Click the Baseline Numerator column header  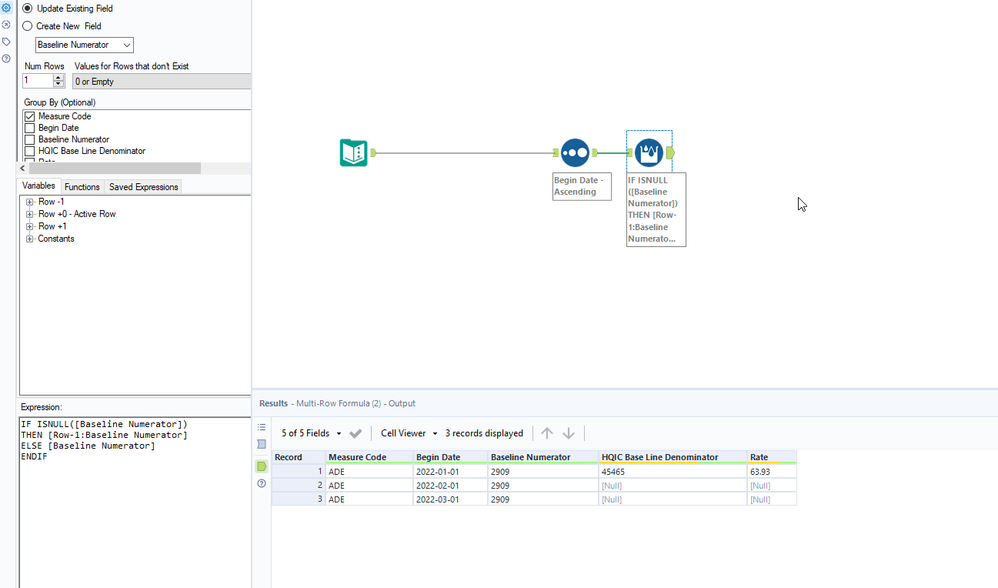click(x=543, y=457)
